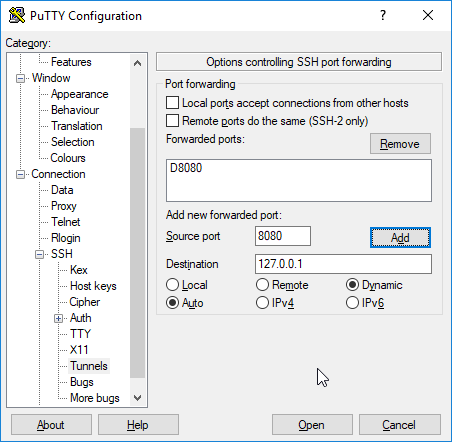Click the PuTTY icon in title bar
452x442 pixels.
(17, 15)
